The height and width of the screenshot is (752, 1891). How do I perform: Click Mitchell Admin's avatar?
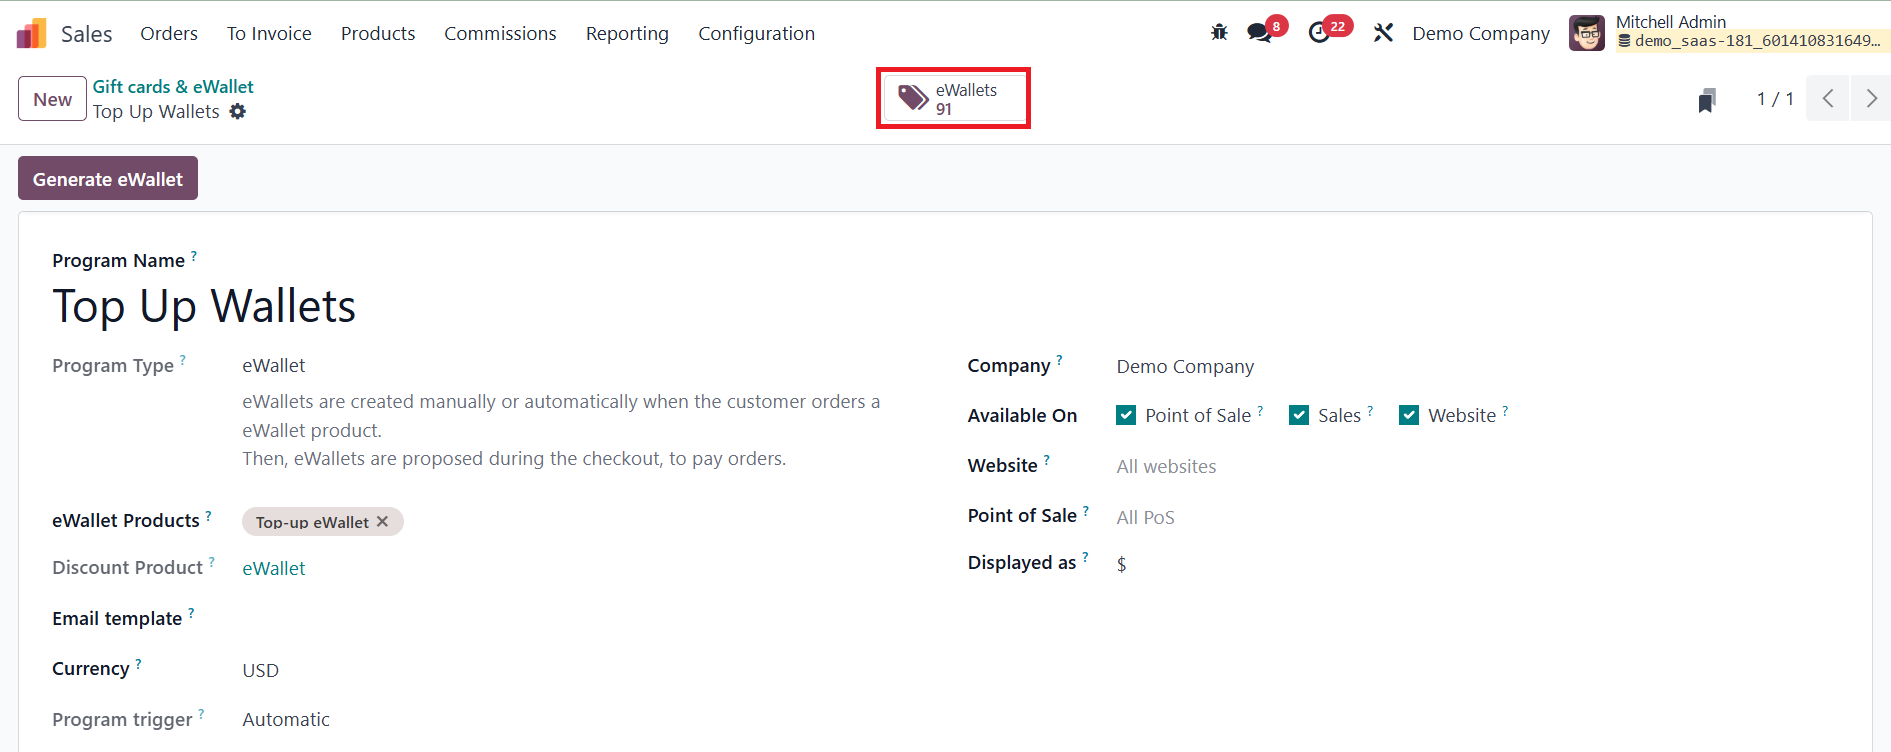(1586, 33)
